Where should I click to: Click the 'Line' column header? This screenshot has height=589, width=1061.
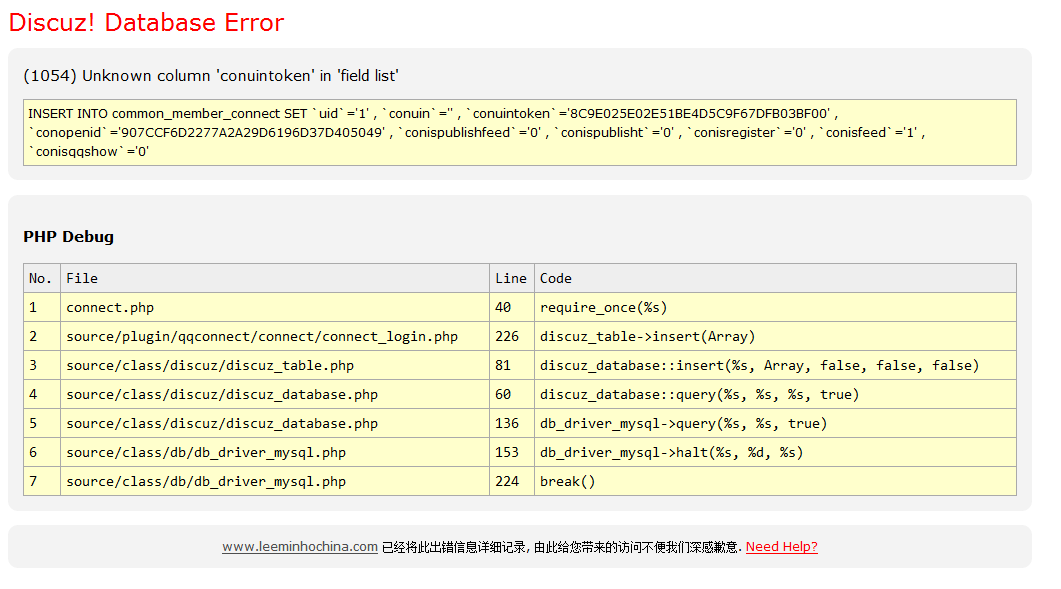[512, 278]
